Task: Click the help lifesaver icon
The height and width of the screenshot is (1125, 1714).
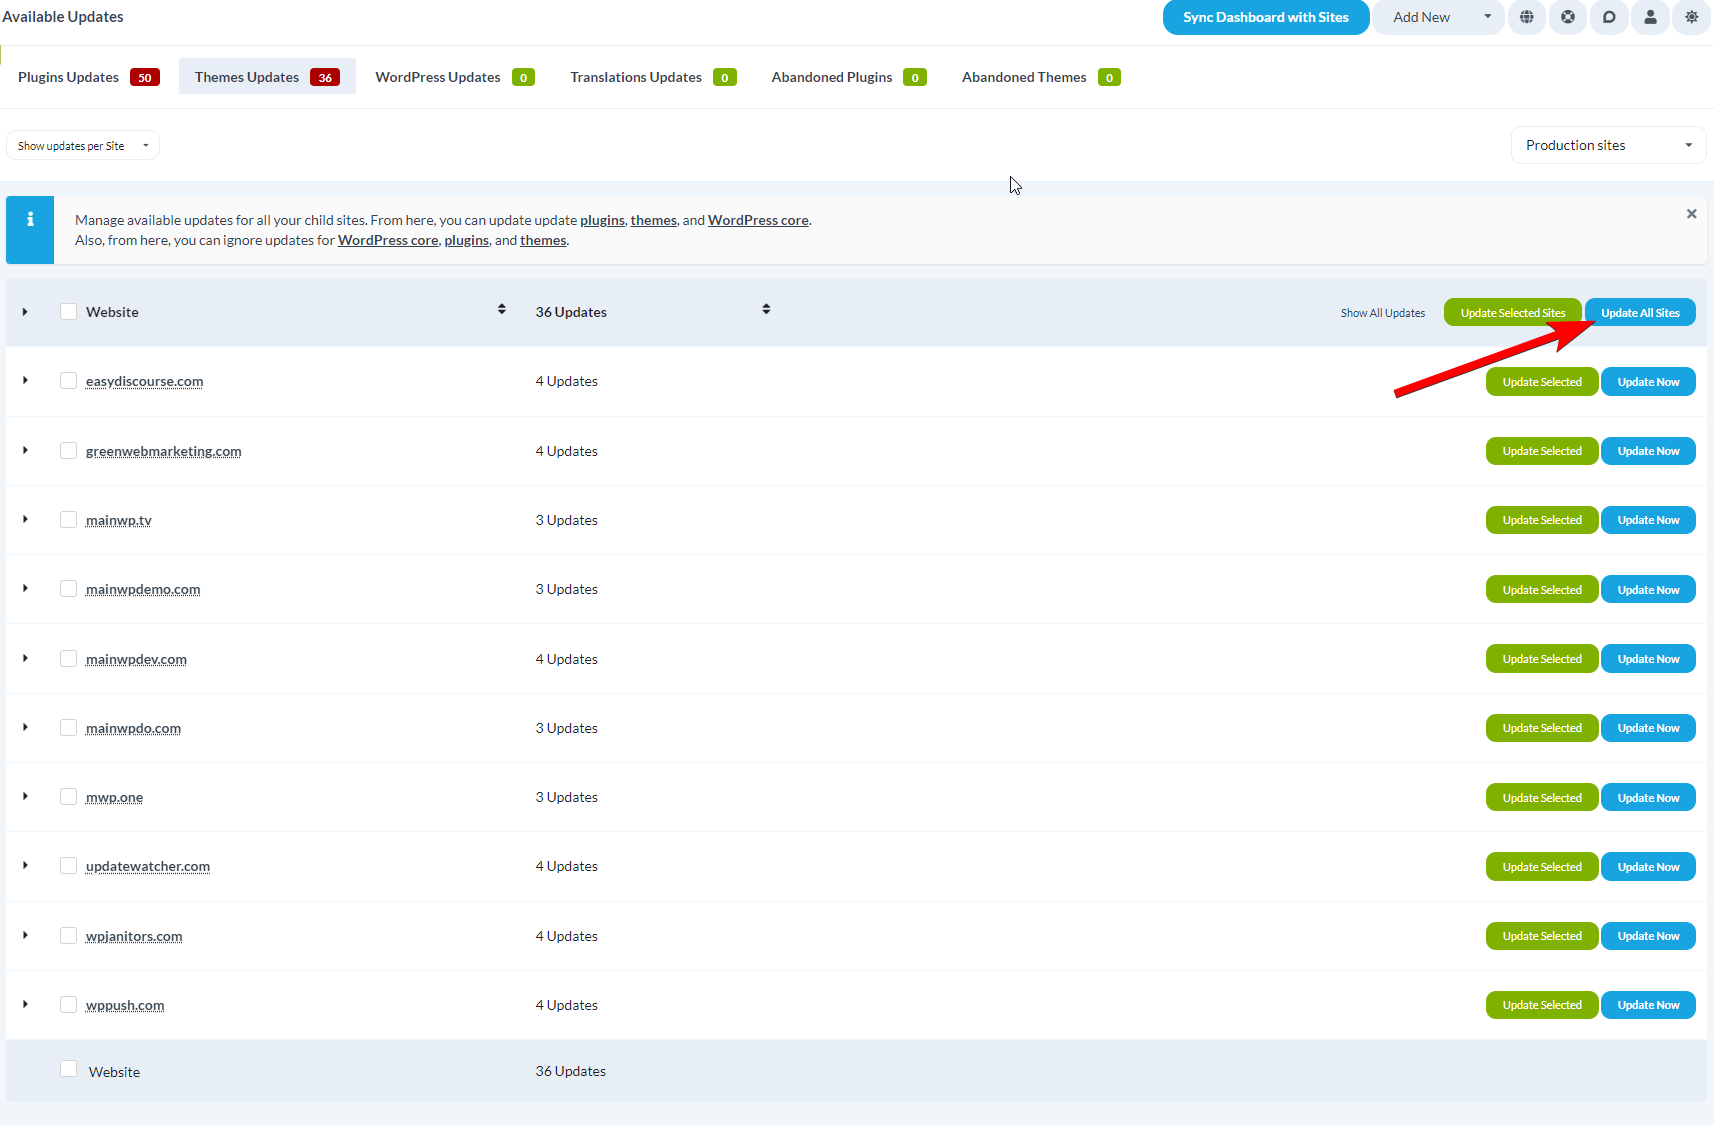Action: point(1568,17)
